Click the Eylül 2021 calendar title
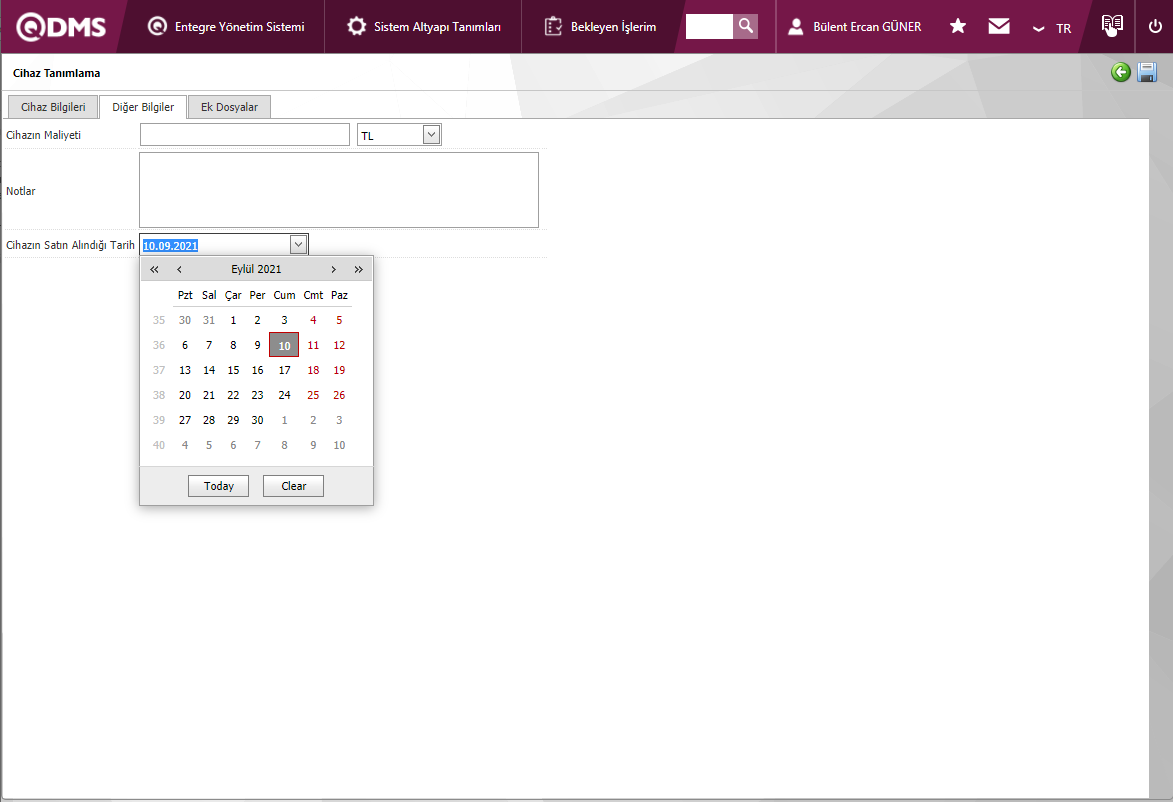Screen dimensions: 1173x802 point(256,269)
